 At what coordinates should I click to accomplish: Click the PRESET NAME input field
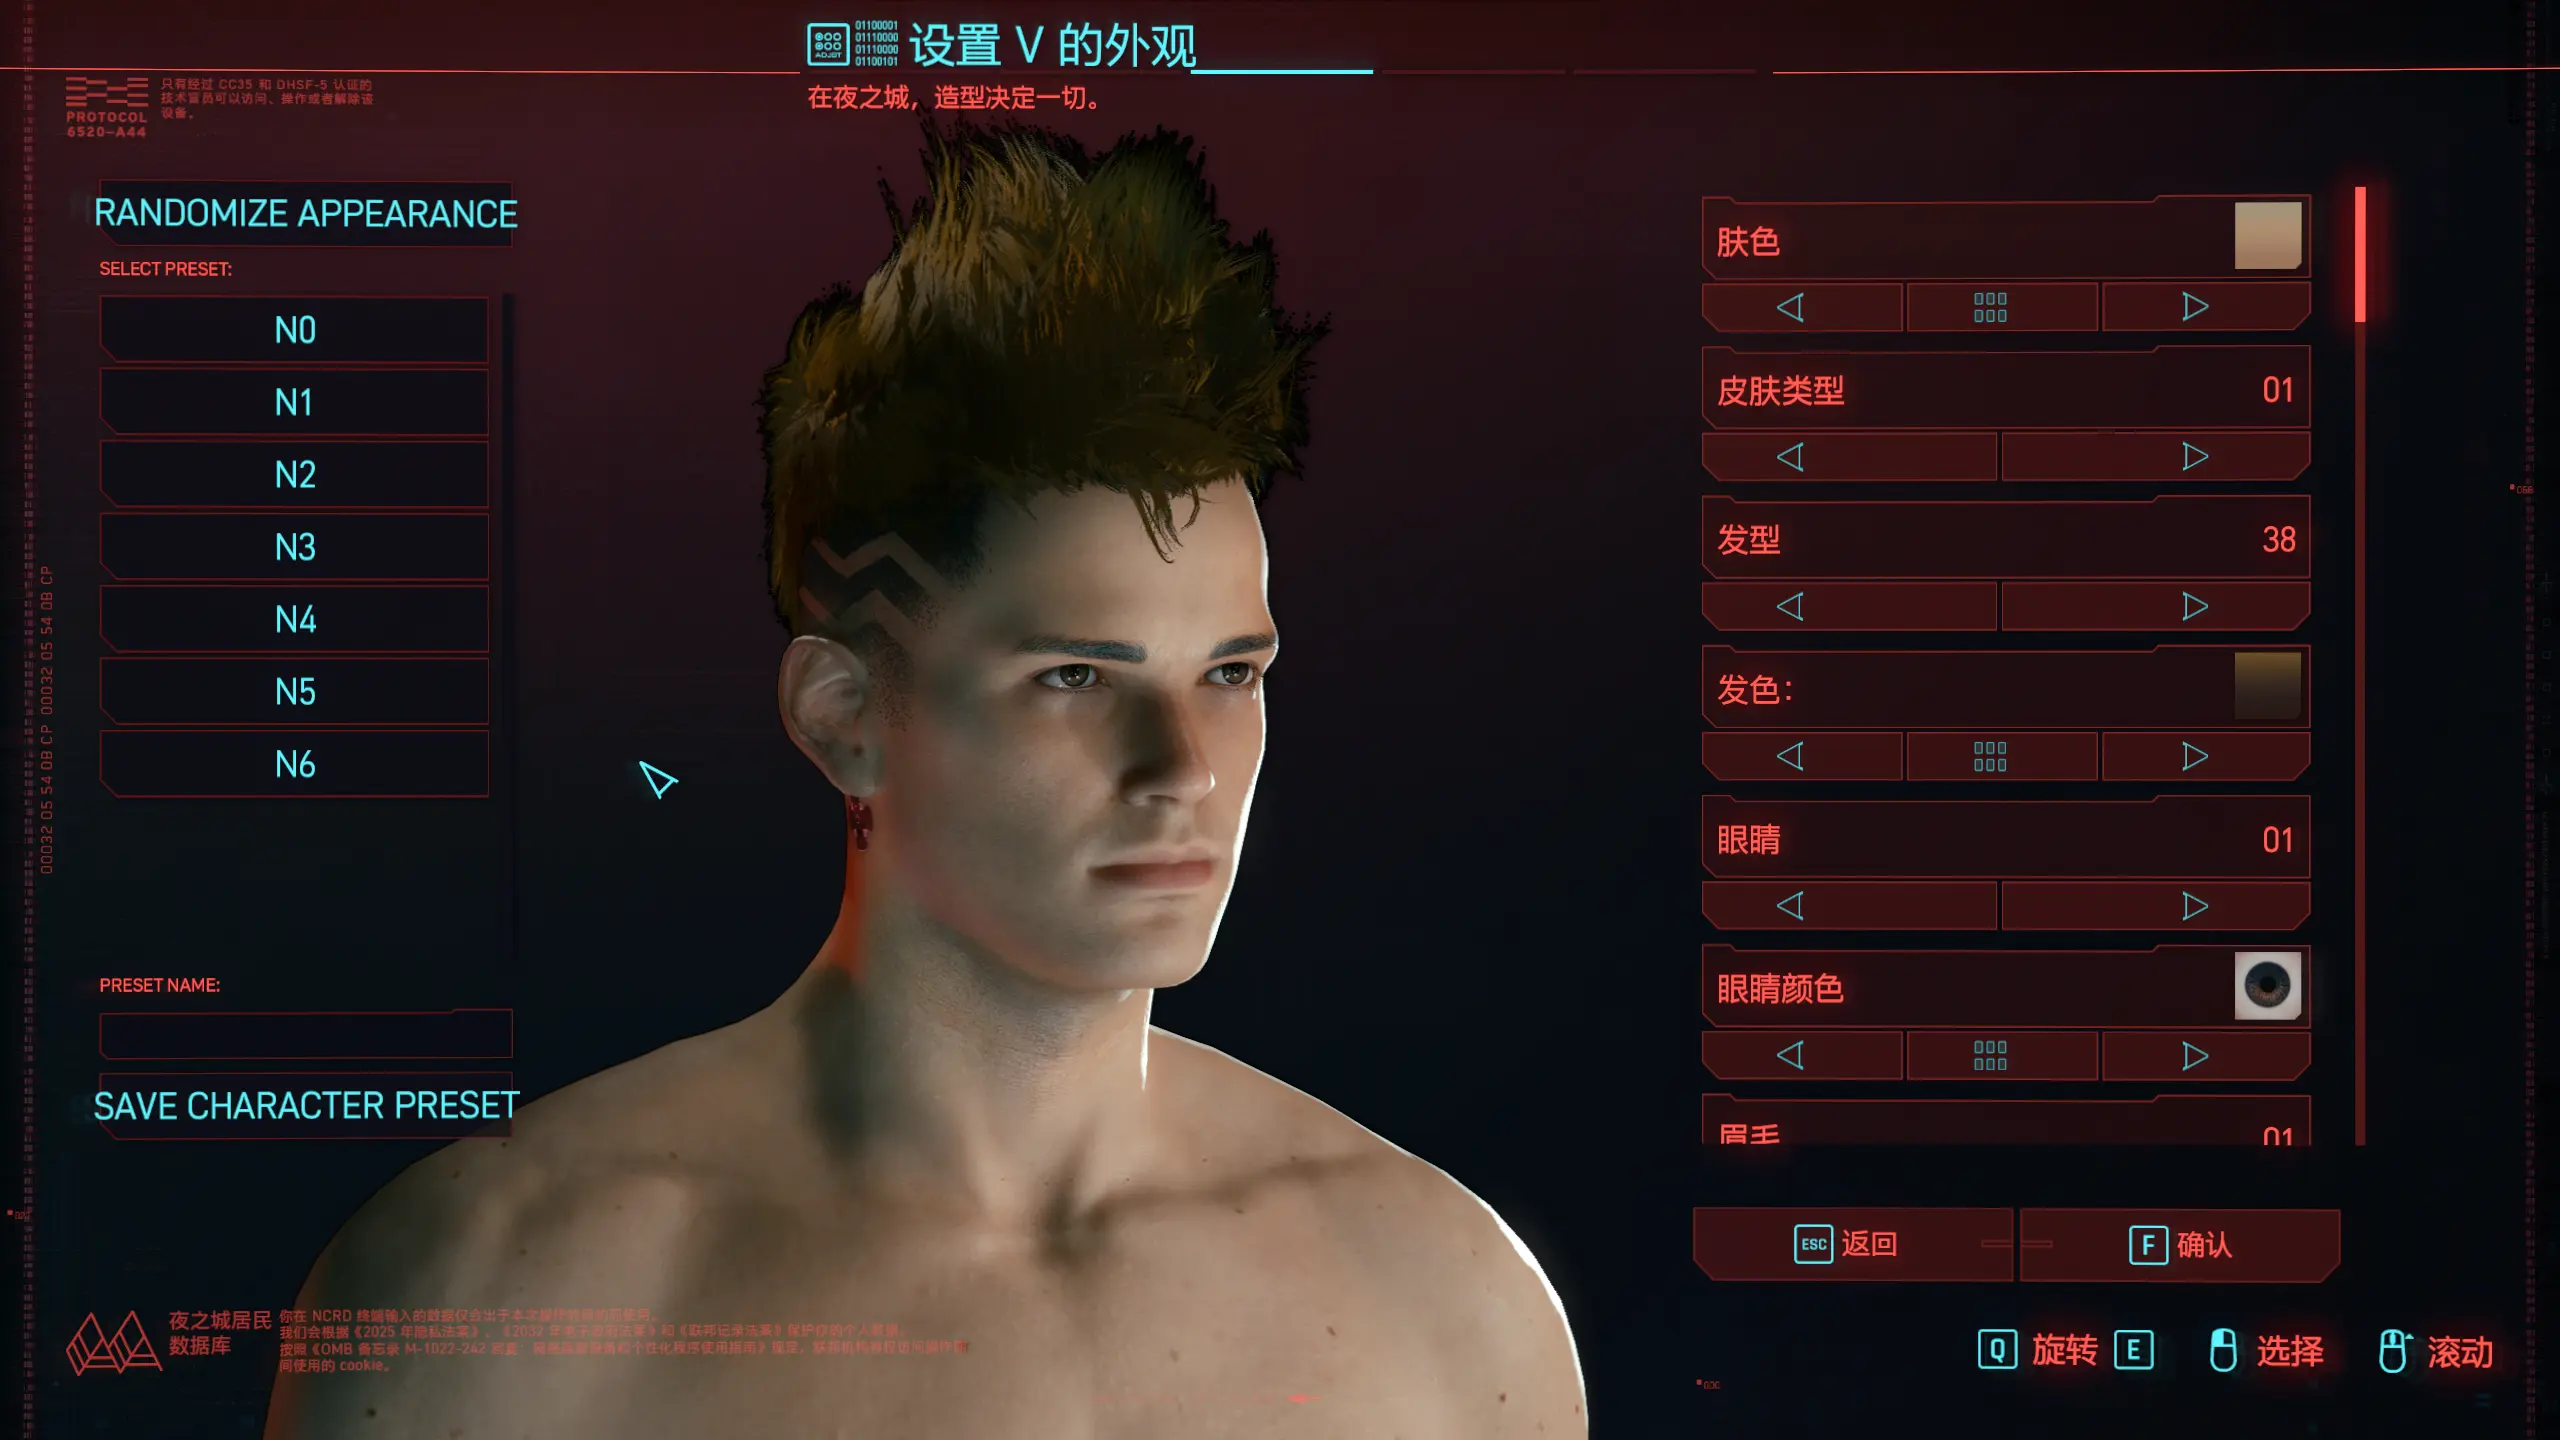tap(308, 1034)
